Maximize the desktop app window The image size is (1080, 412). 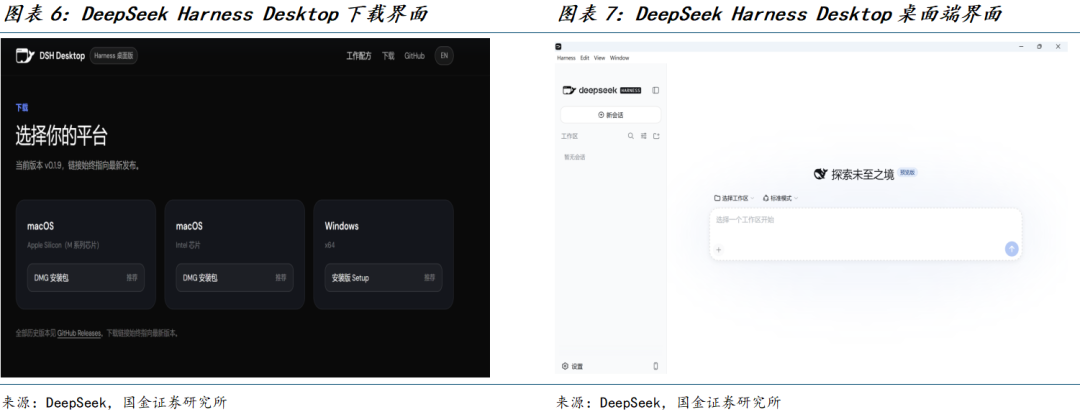click(x=1039, y=46)
